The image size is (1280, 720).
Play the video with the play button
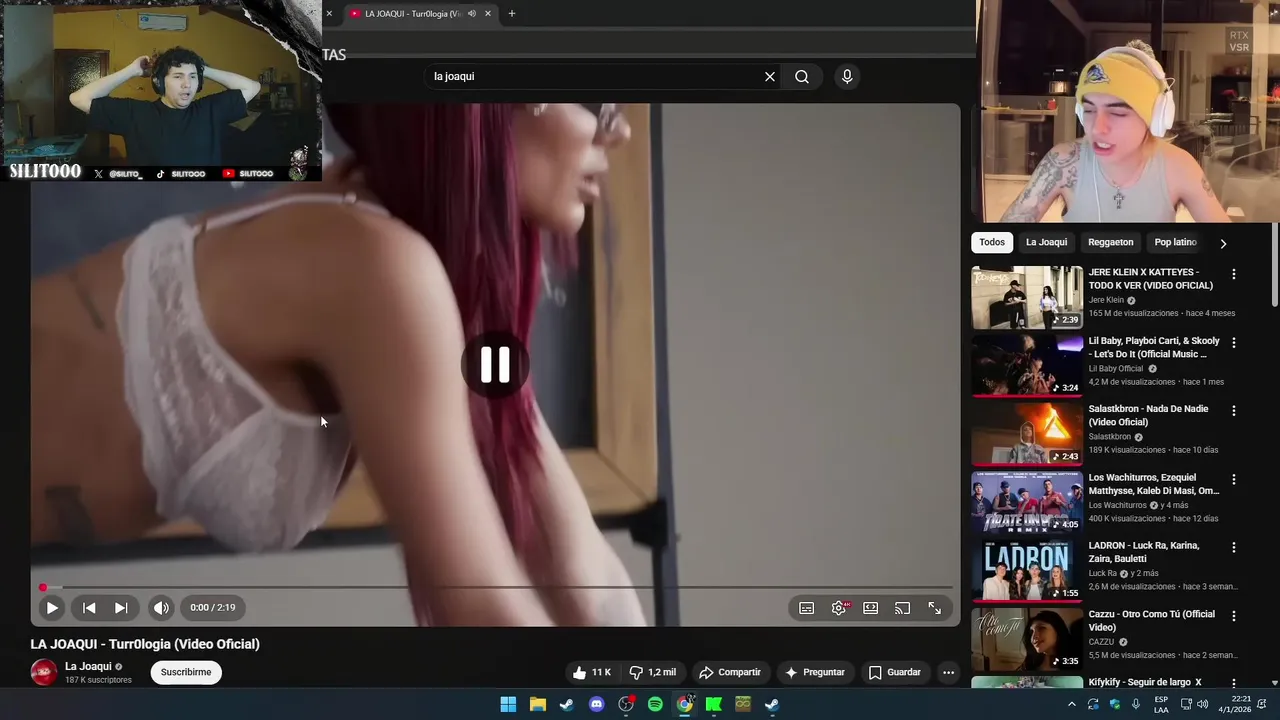click(x=52, y=608)
